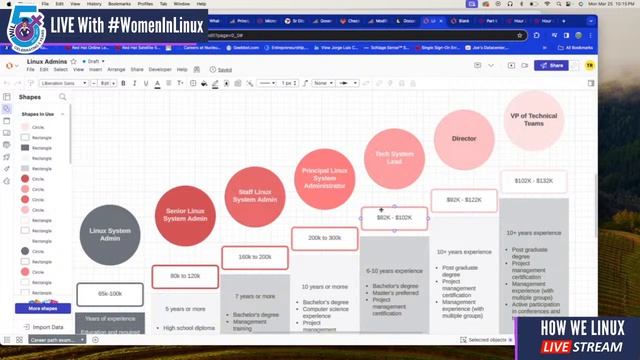Select the VP of Technical Teams circle
Viewport: 640px width, 360px height.
point(533,120)
